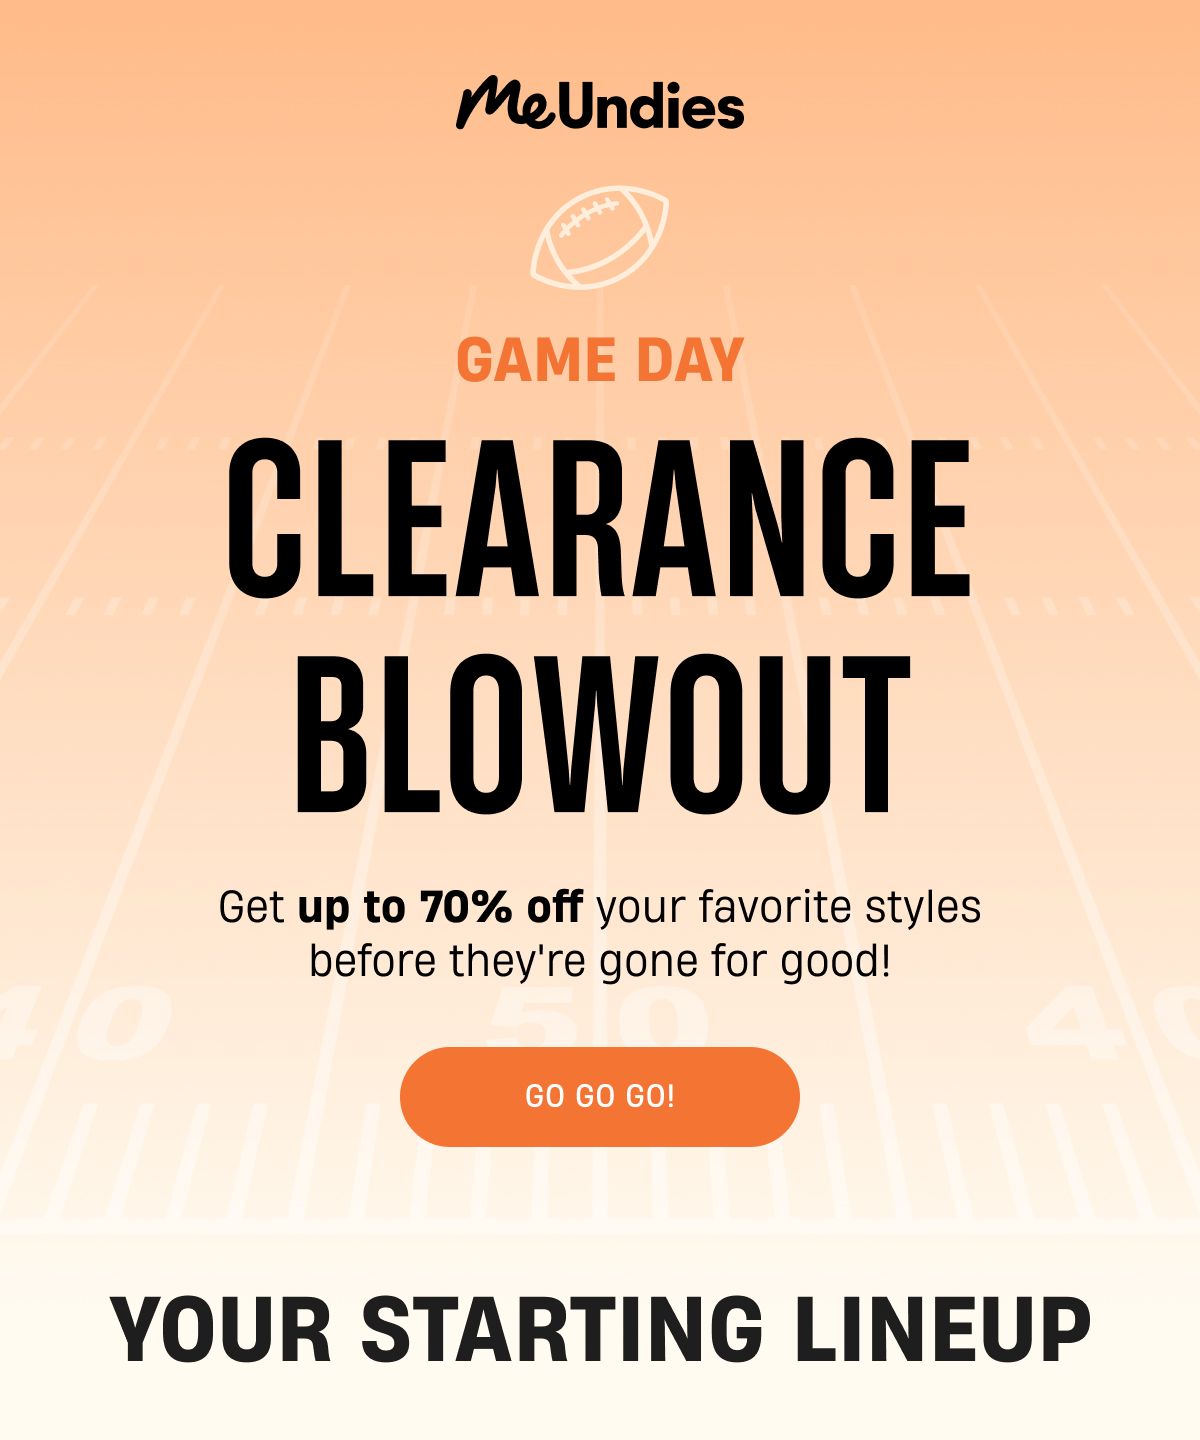Click the word 'Get' in the subtext

tap(252, 907)
